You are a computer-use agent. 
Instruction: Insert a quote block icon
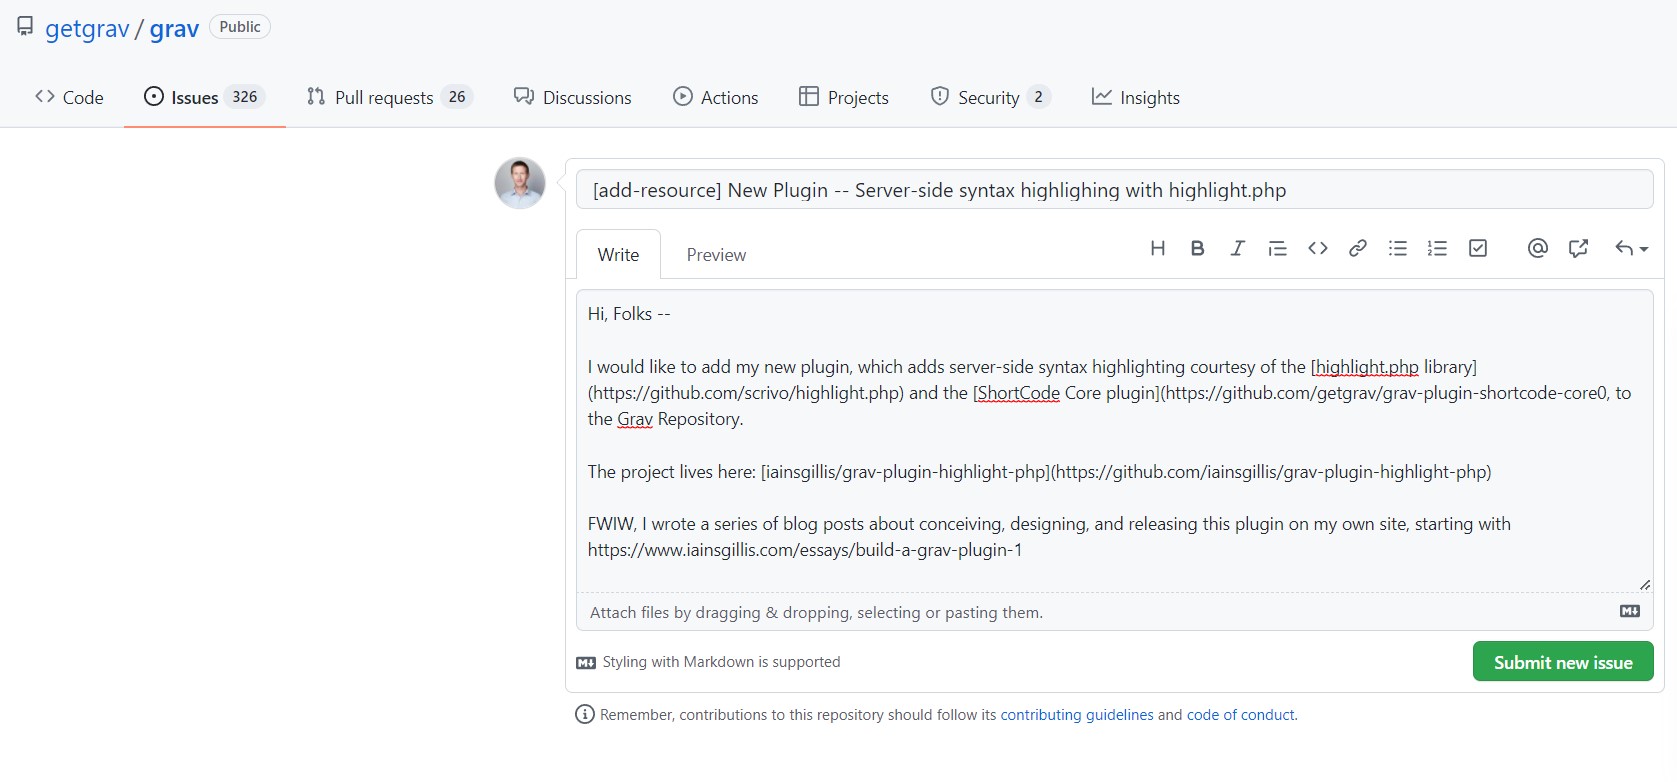(1277, 248)
